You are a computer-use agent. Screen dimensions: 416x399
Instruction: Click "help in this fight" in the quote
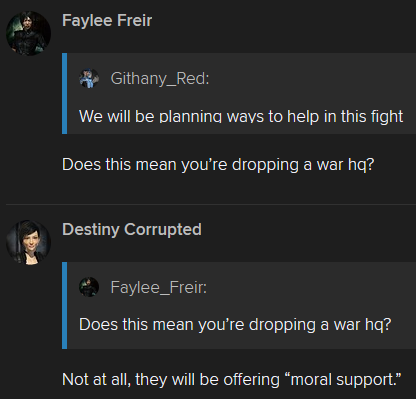tap(345, 117)
